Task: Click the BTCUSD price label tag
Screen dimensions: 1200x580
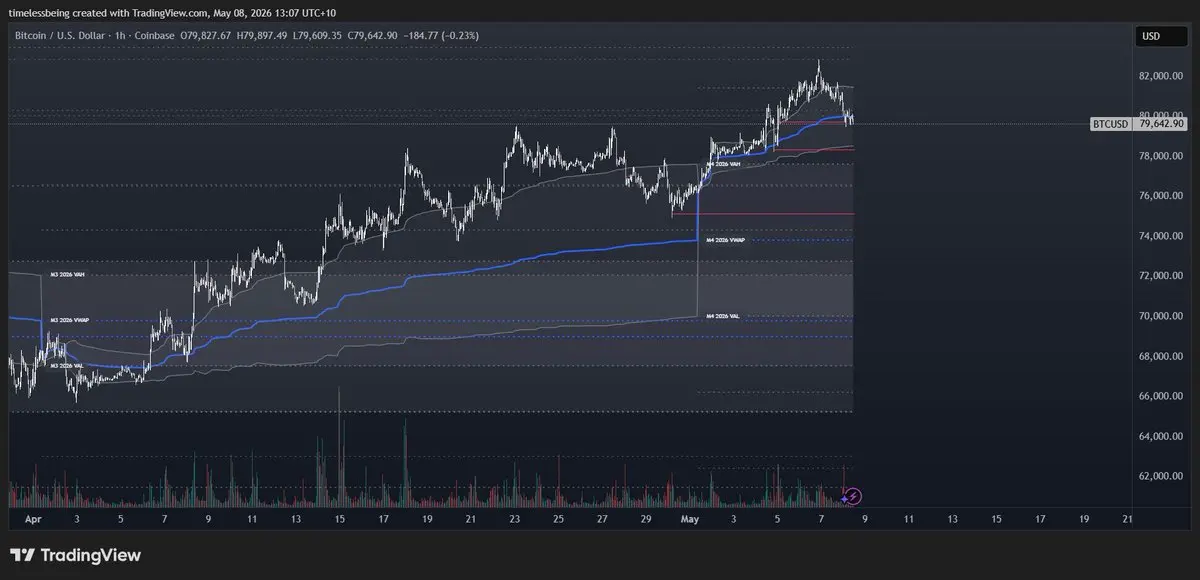Action: [1111, 124]
